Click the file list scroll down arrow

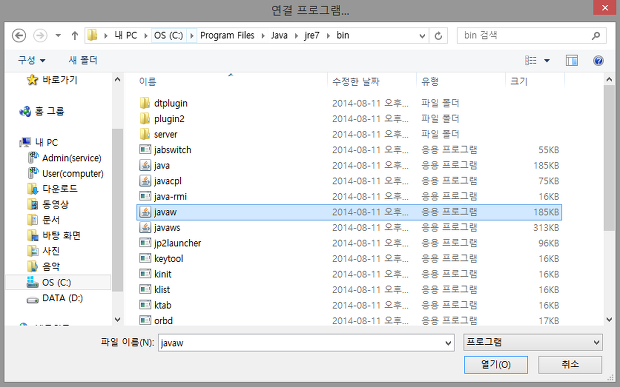[609, 320]
